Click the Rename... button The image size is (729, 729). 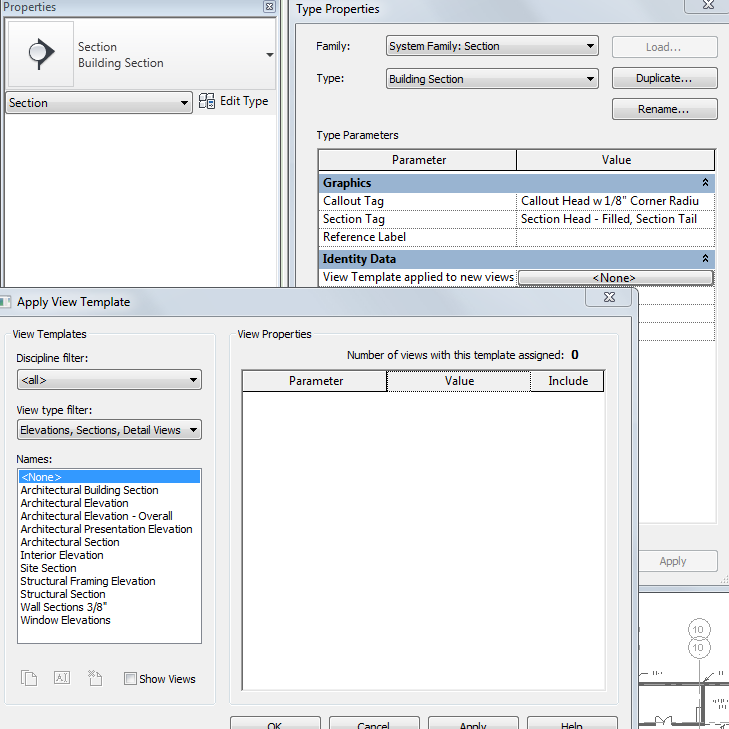click(664, 109)
